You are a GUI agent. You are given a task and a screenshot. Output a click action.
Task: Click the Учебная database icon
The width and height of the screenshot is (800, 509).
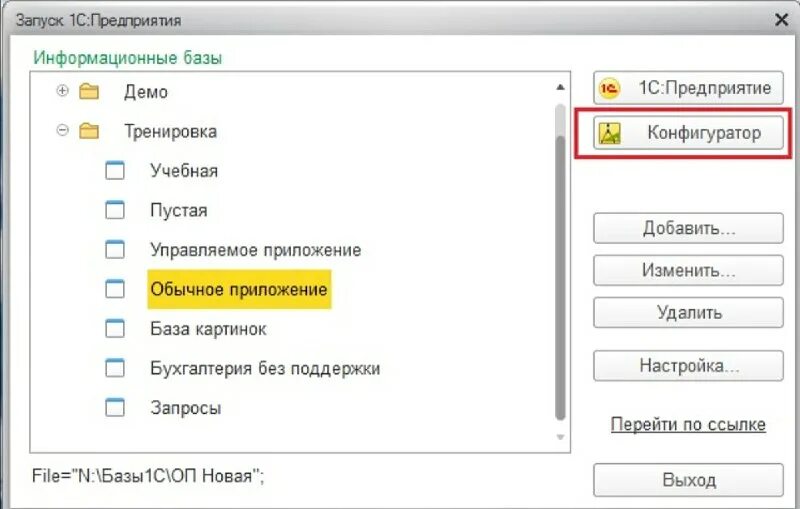115,170
